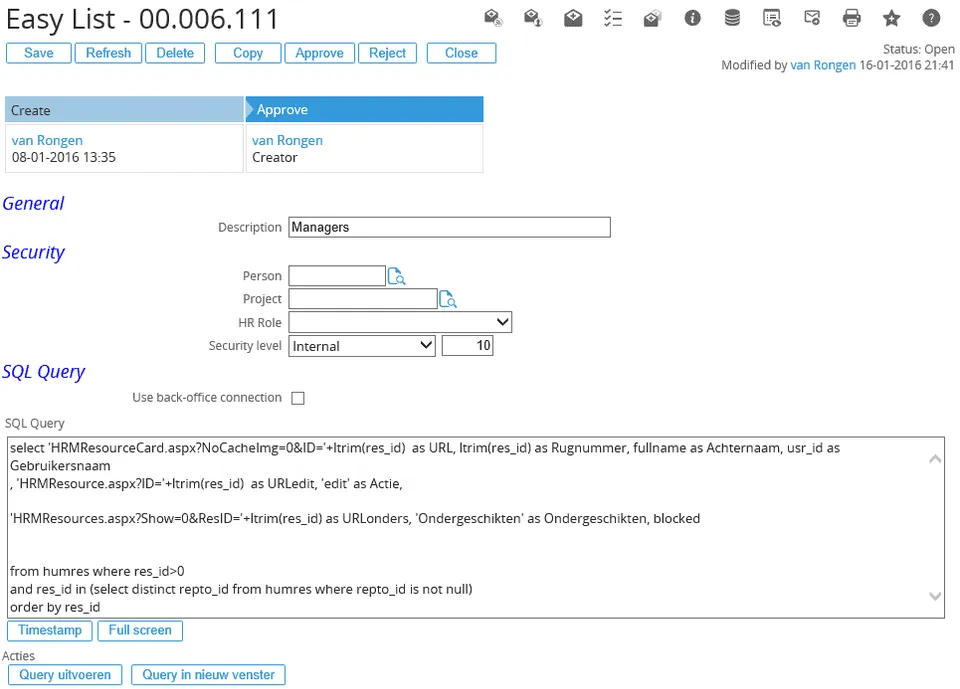Click the General section heading
Screen dimensions: 960x689
pyautogui.click(x=33, y=203)
